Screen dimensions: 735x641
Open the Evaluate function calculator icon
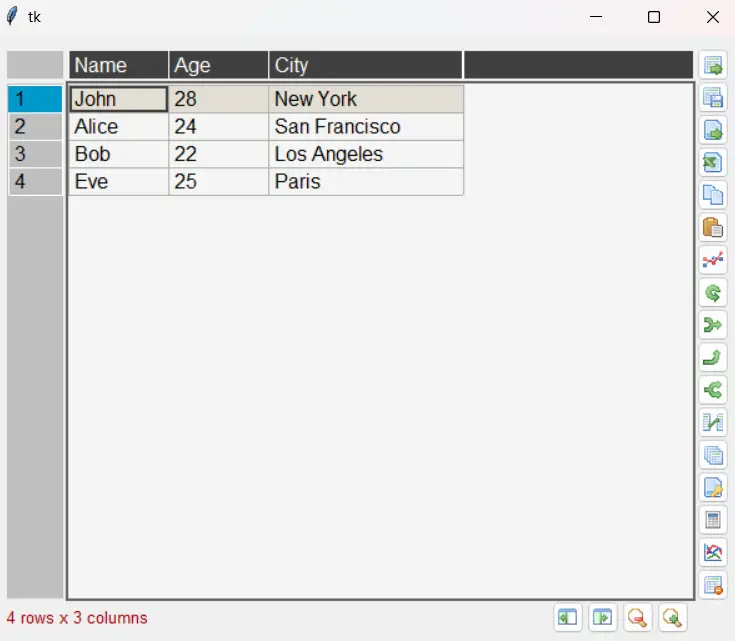click(712, 520)
